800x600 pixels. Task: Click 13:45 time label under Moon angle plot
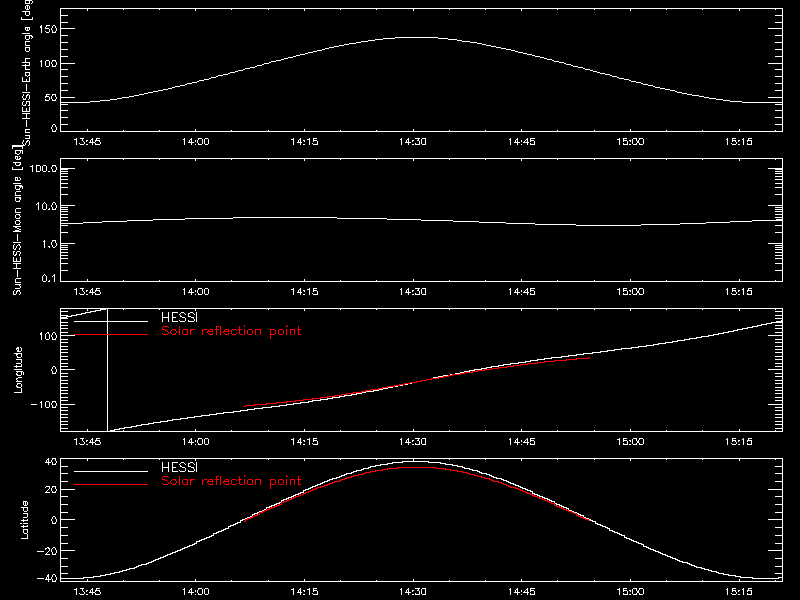coord(87,292)
